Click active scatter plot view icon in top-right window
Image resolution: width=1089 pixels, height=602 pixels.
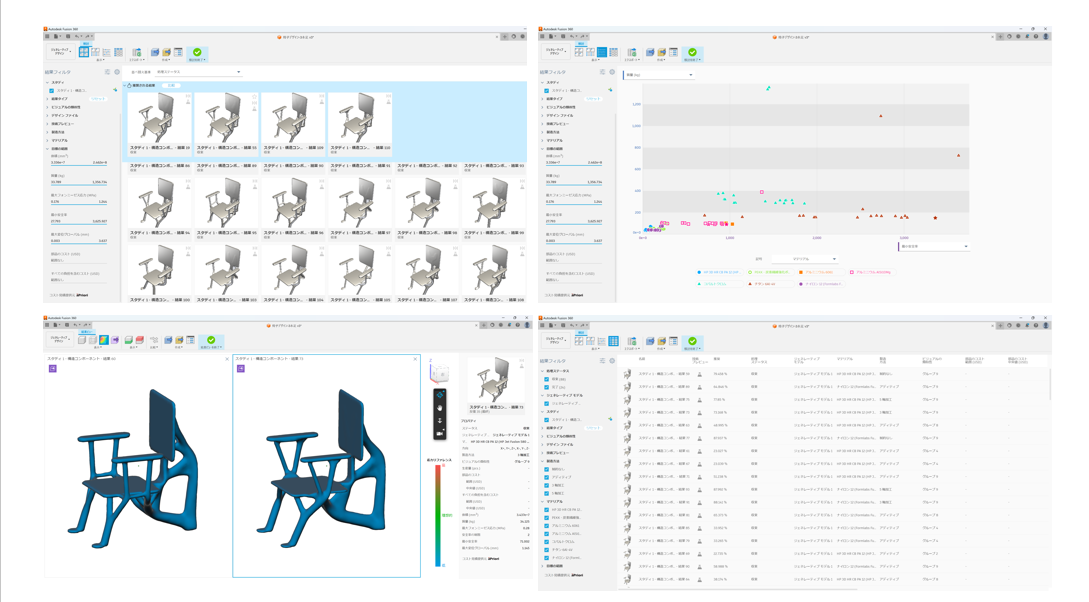602,52
